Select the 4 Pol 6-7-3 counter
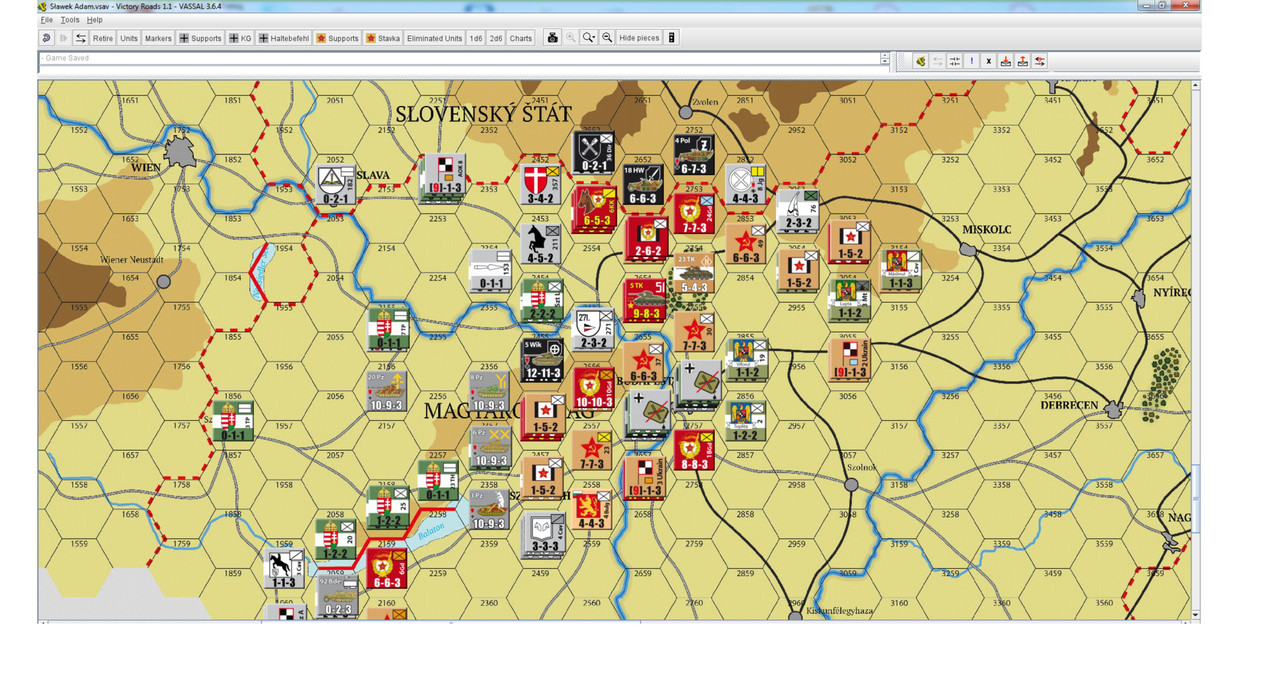Image resolution: width=1280 pixels, height=693 pixels. [694, 155]
